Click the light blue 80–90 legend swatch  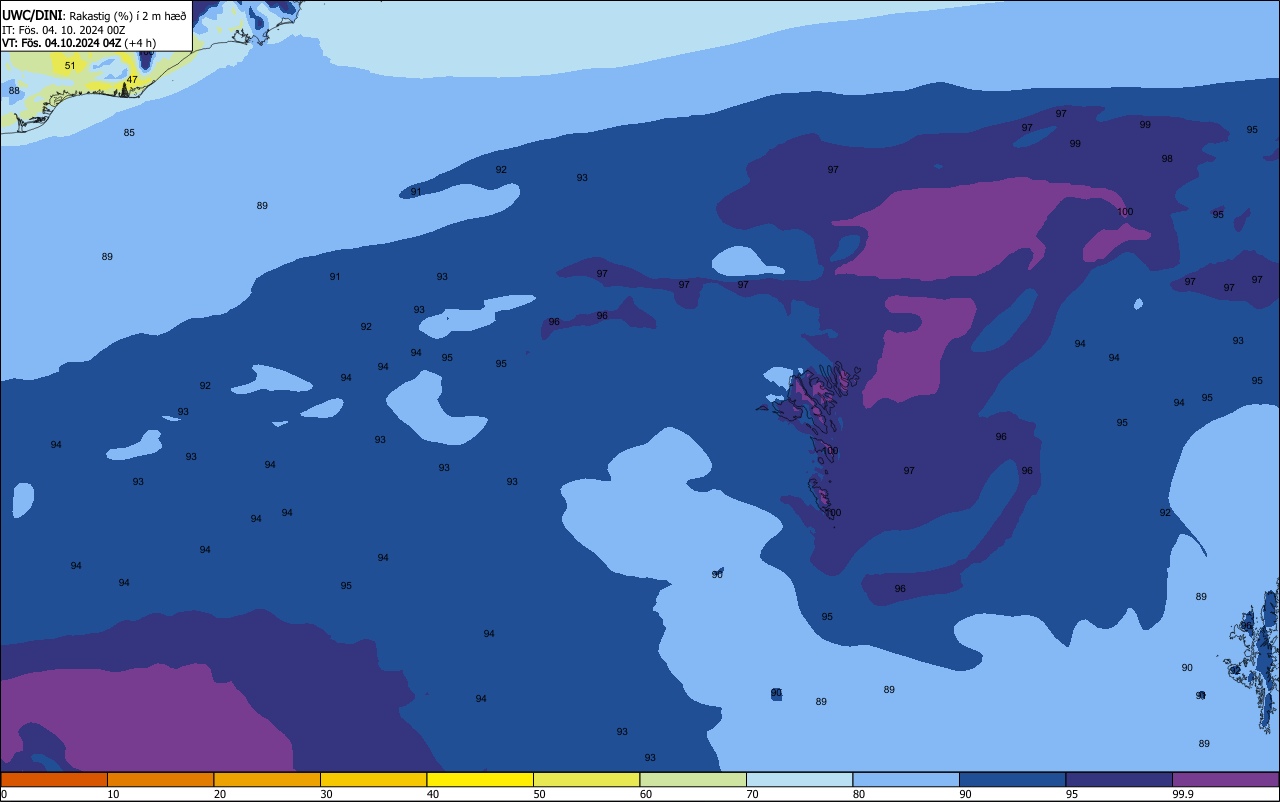(x=906, y=779)
